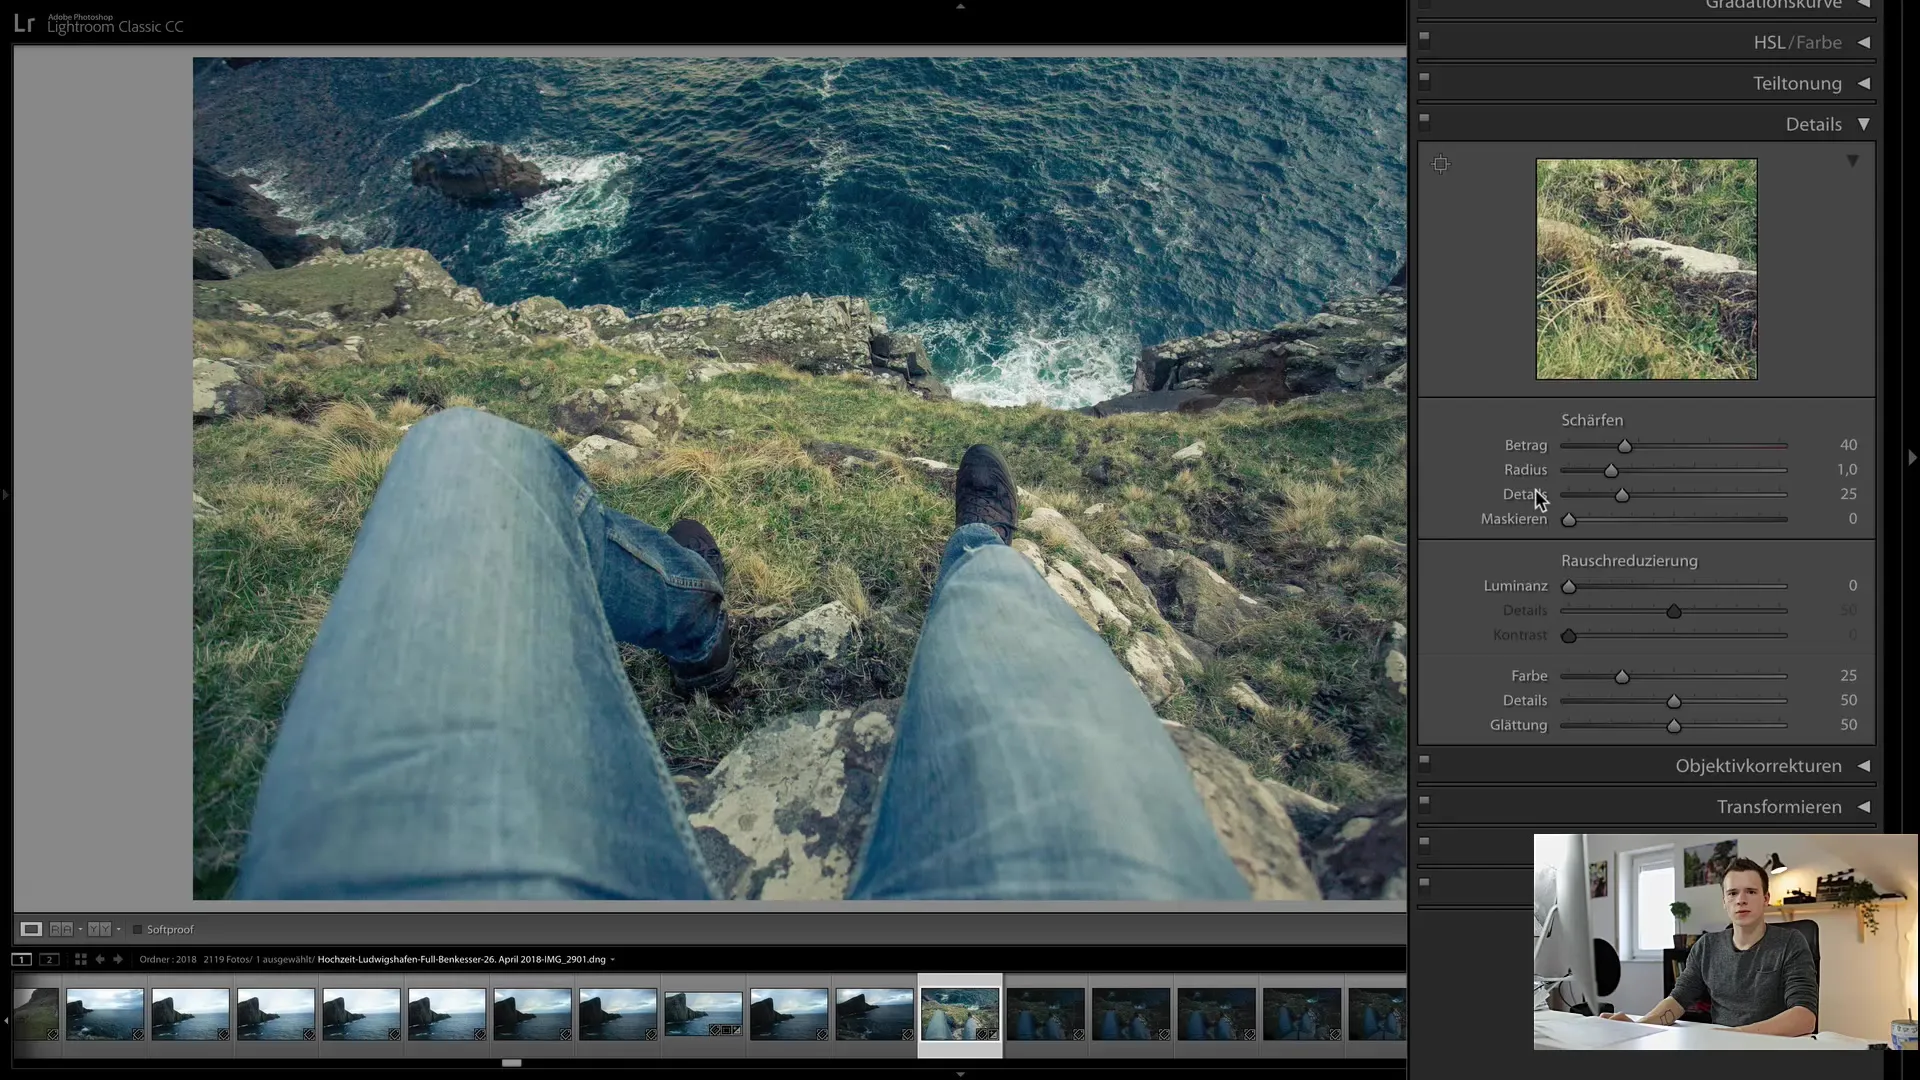
Task: Click the Glättung slider handle
Action: [x=1673, y=726]
